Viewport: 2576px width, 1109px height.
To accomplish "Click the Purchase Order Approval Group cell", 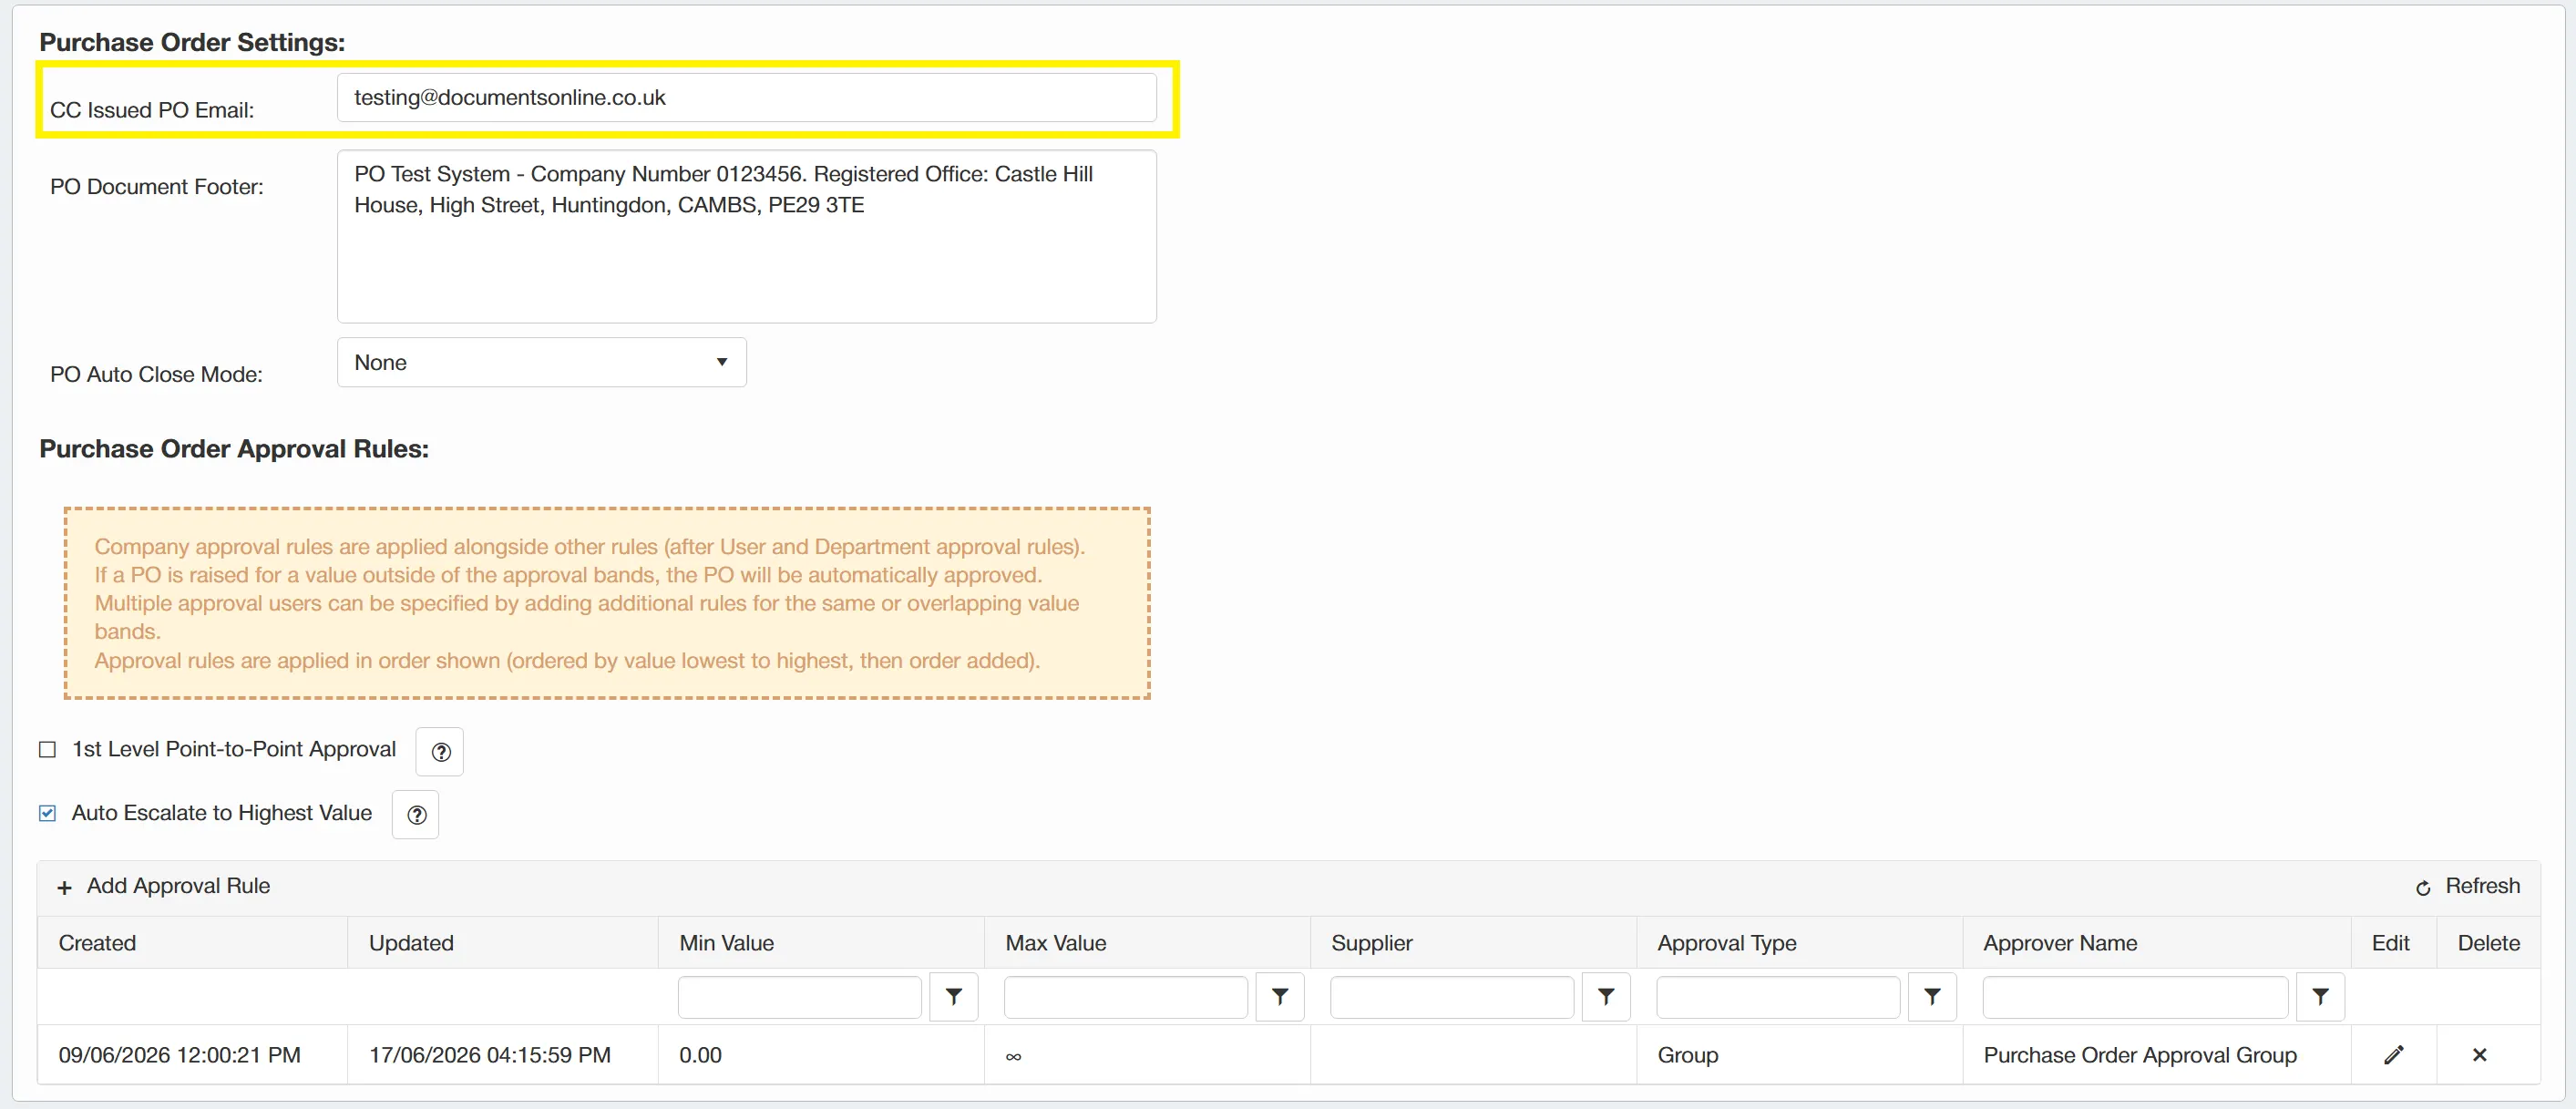I will pyautogui.click(x=2156, y=1055).
